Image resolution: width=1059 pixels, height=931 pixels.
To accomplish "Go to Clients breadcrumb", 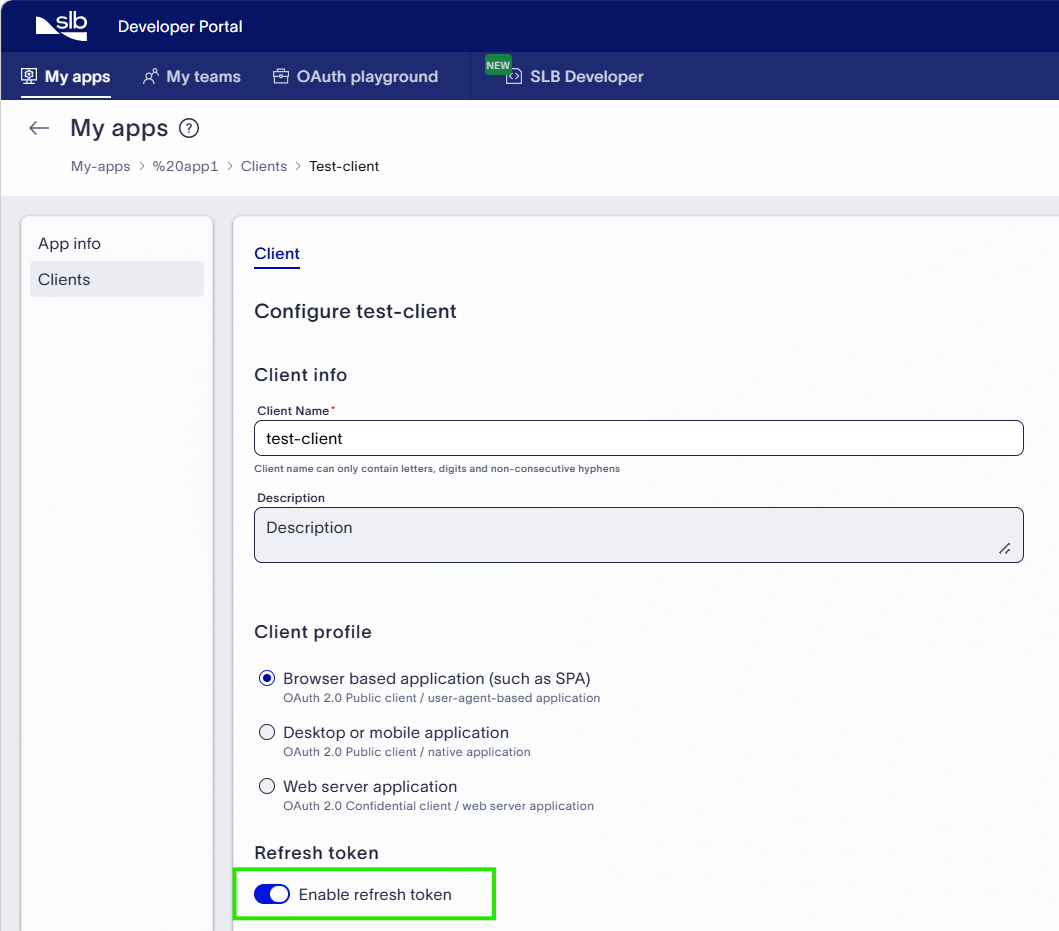I will (264, 166).
